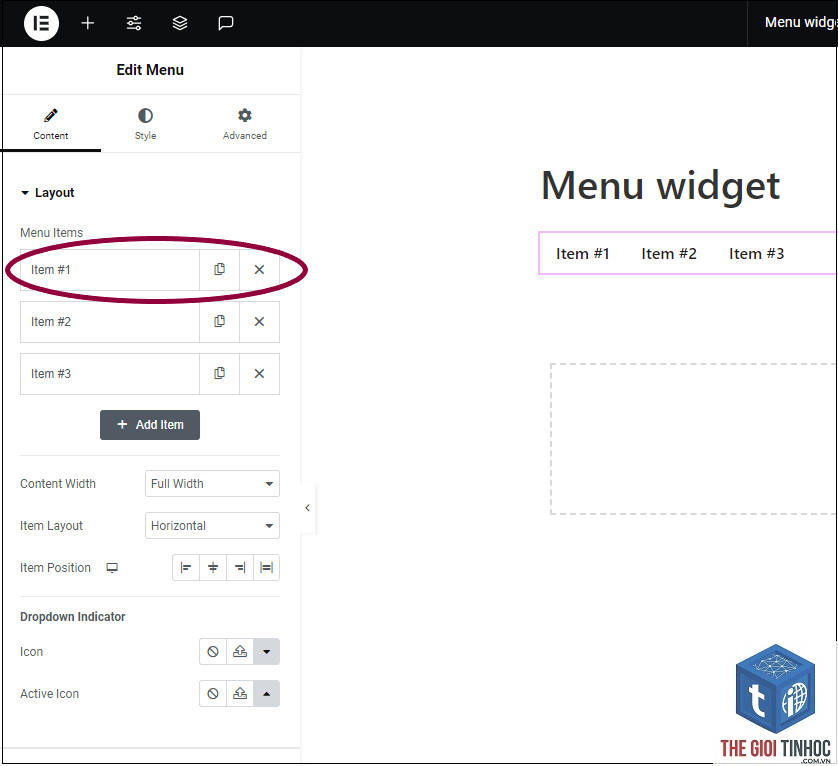Screen dimensions: 838x766
Task: Duplicate menu Item #3
Action: click(x=219, y=373)
